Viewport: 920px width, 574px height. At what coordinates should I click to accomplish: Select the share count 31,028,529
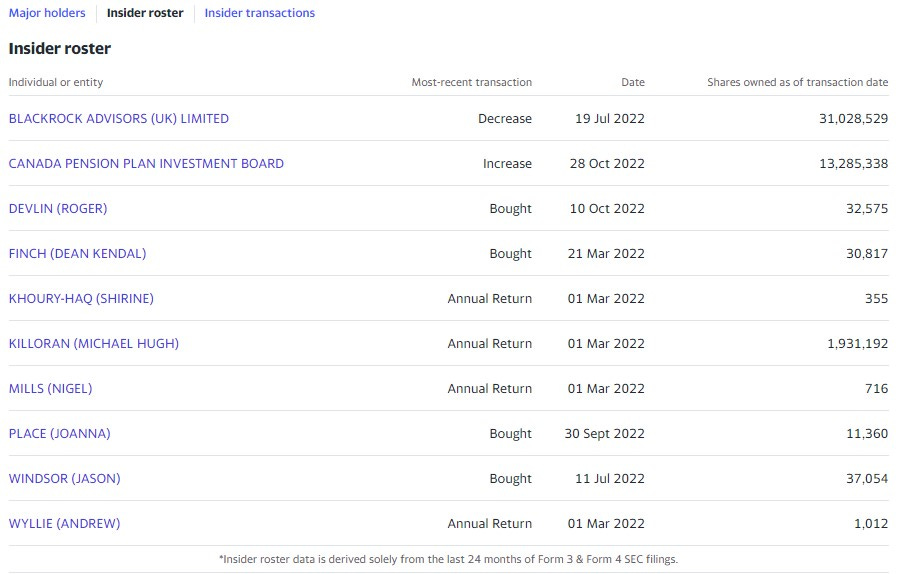pos(854,119)
